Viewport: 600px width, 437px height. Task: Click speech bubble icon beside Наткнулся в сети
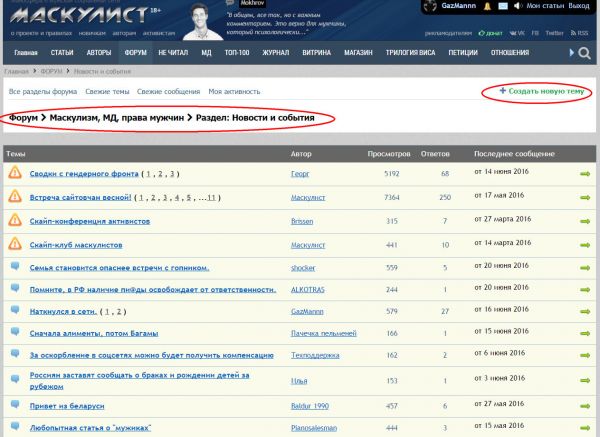[15, 312]
